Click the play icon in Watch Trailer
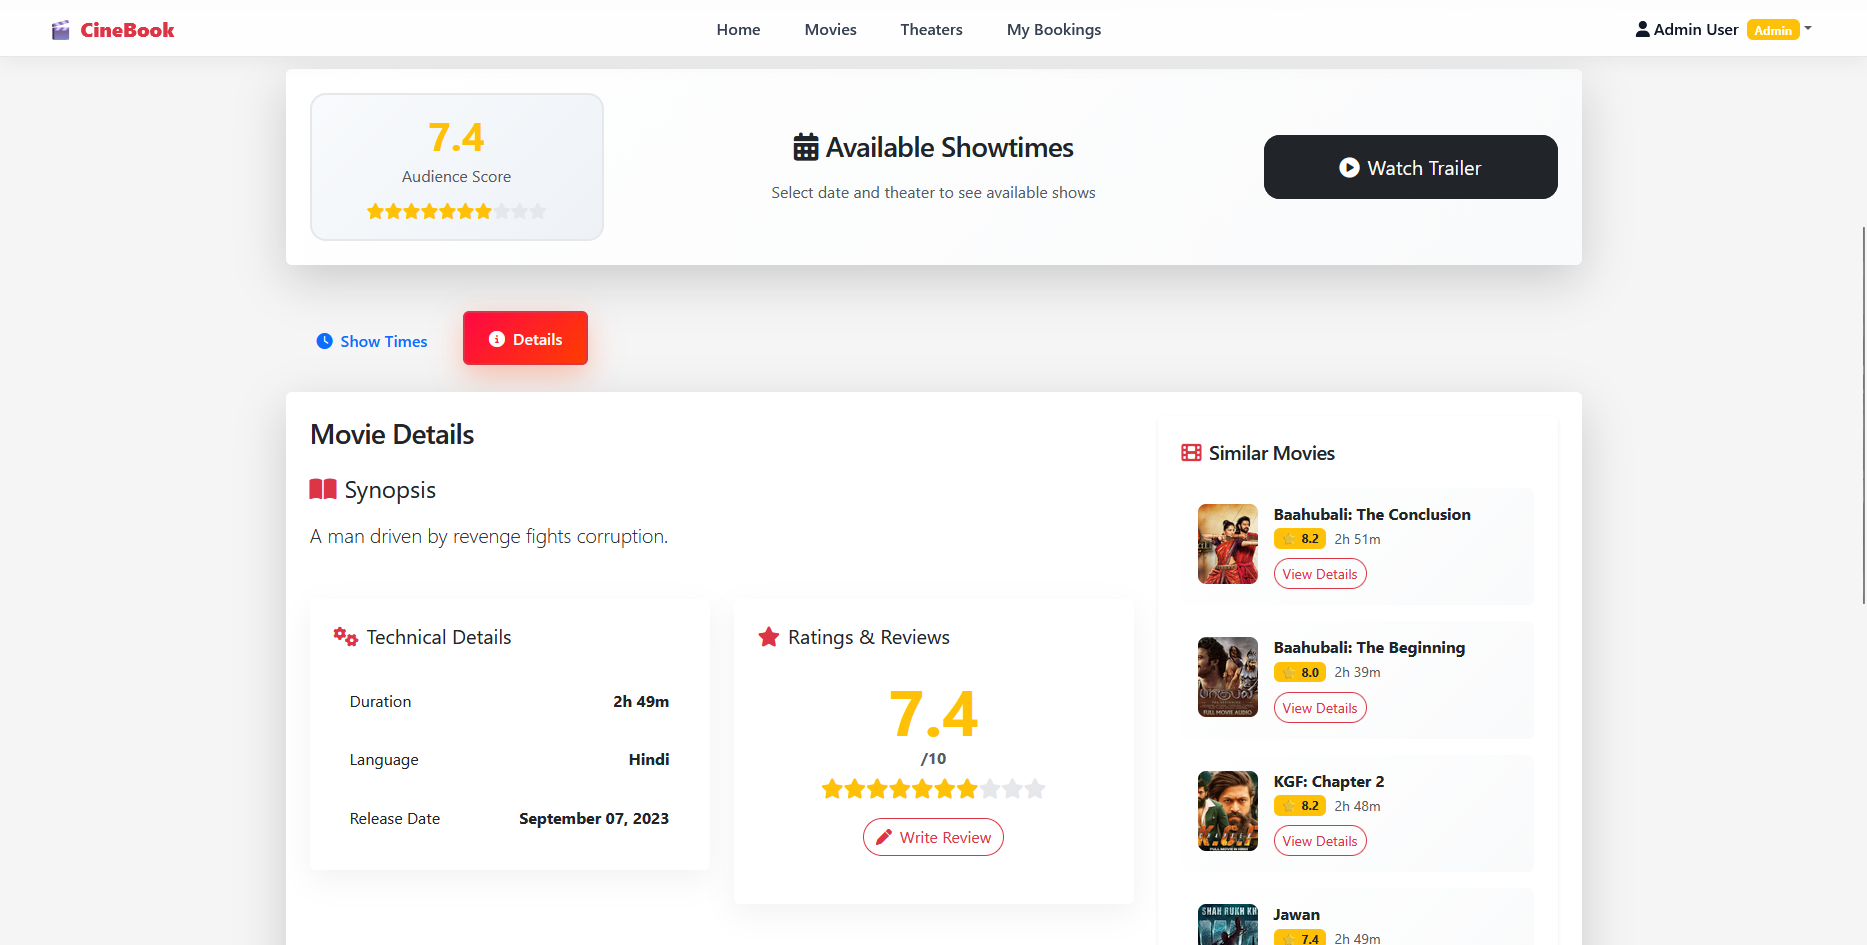This screenshot has height=945, width=1867. 1349,168
